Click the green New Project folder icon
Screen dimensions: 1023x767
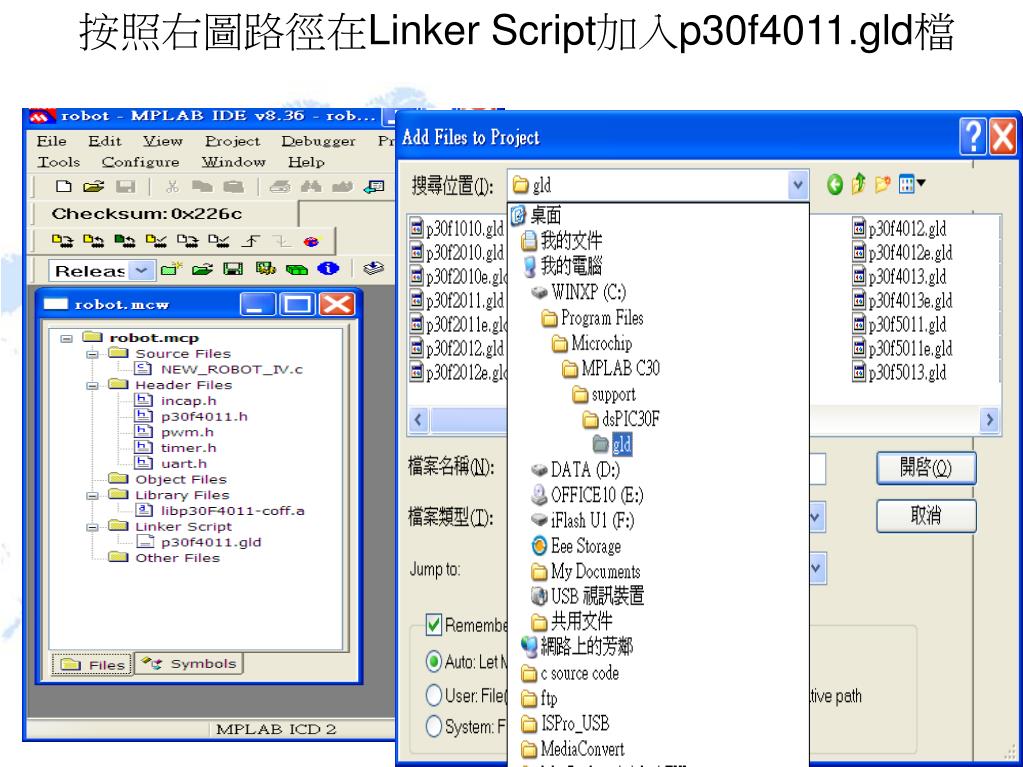pyautogui.click(x=171, y=269)
